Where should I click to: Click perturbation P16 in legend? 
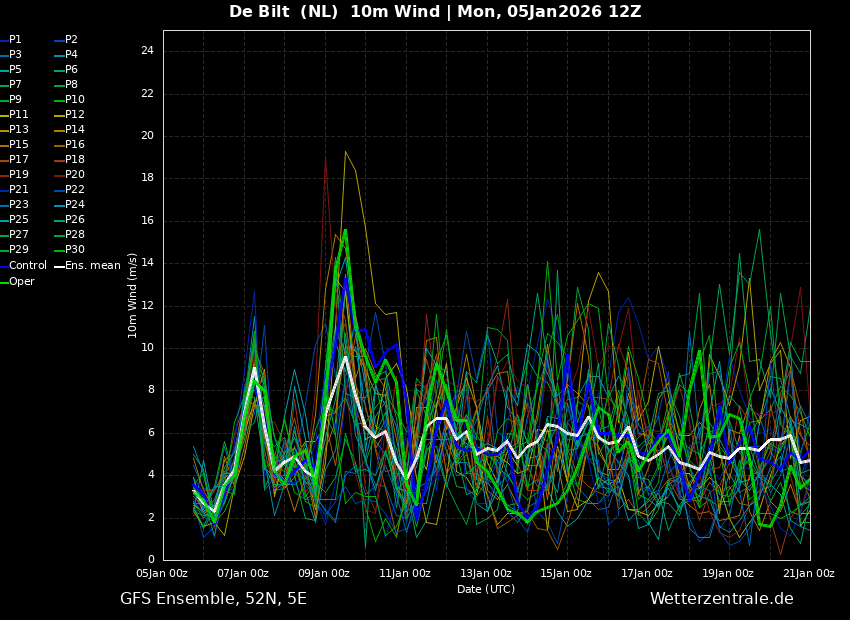70,145
